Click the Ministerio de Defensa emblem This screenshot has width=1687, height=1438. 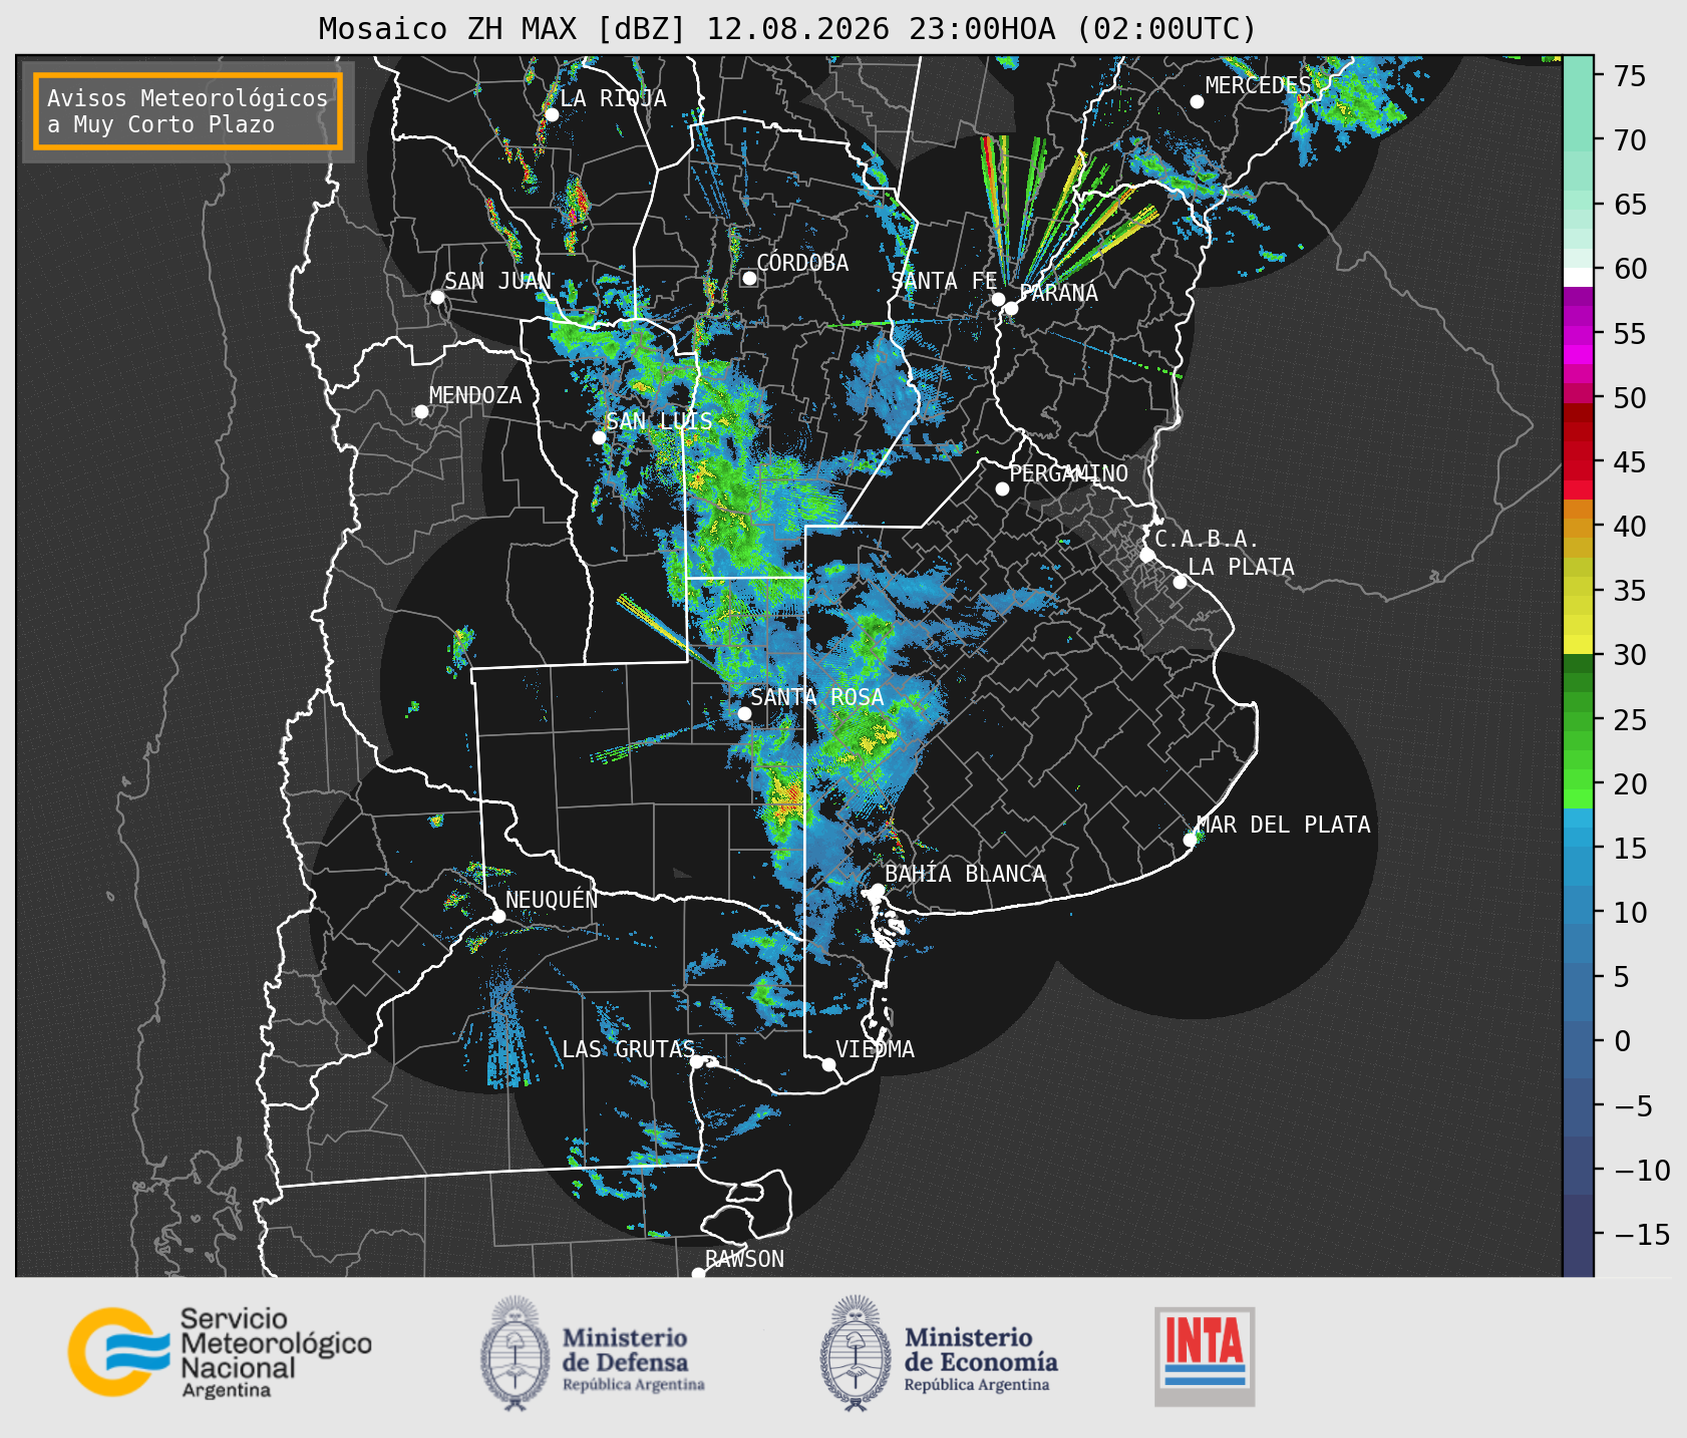point(514,1353)
